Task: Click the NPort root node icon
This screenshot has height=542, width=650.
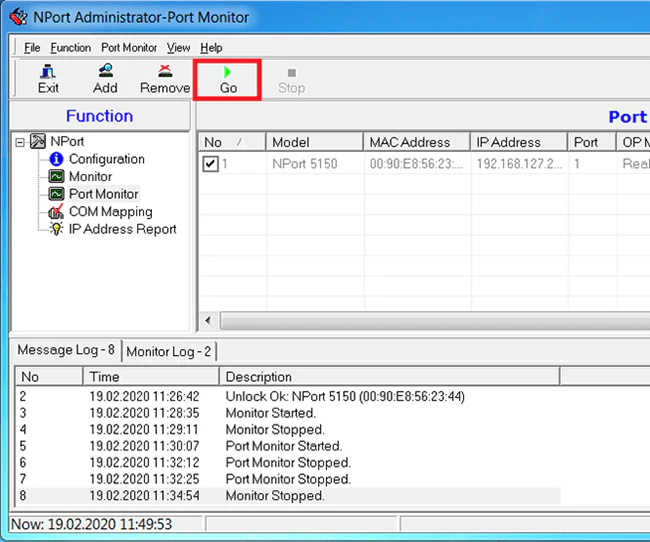Action: click(x=38, y=141)
